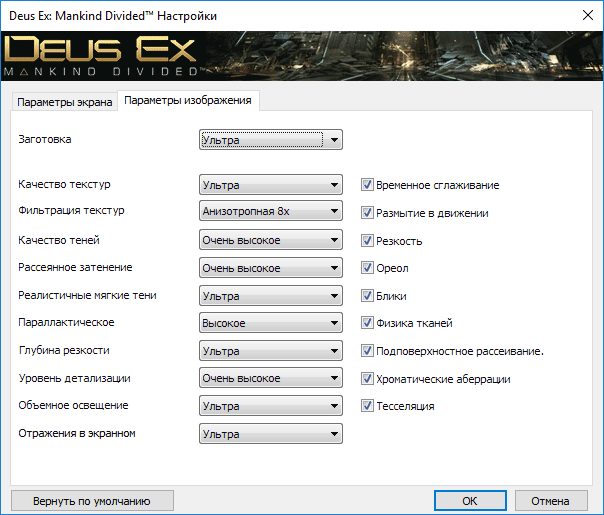Open the Объемное освещение dropdown
Screen dimensions: 604x515
coord(271,406)
